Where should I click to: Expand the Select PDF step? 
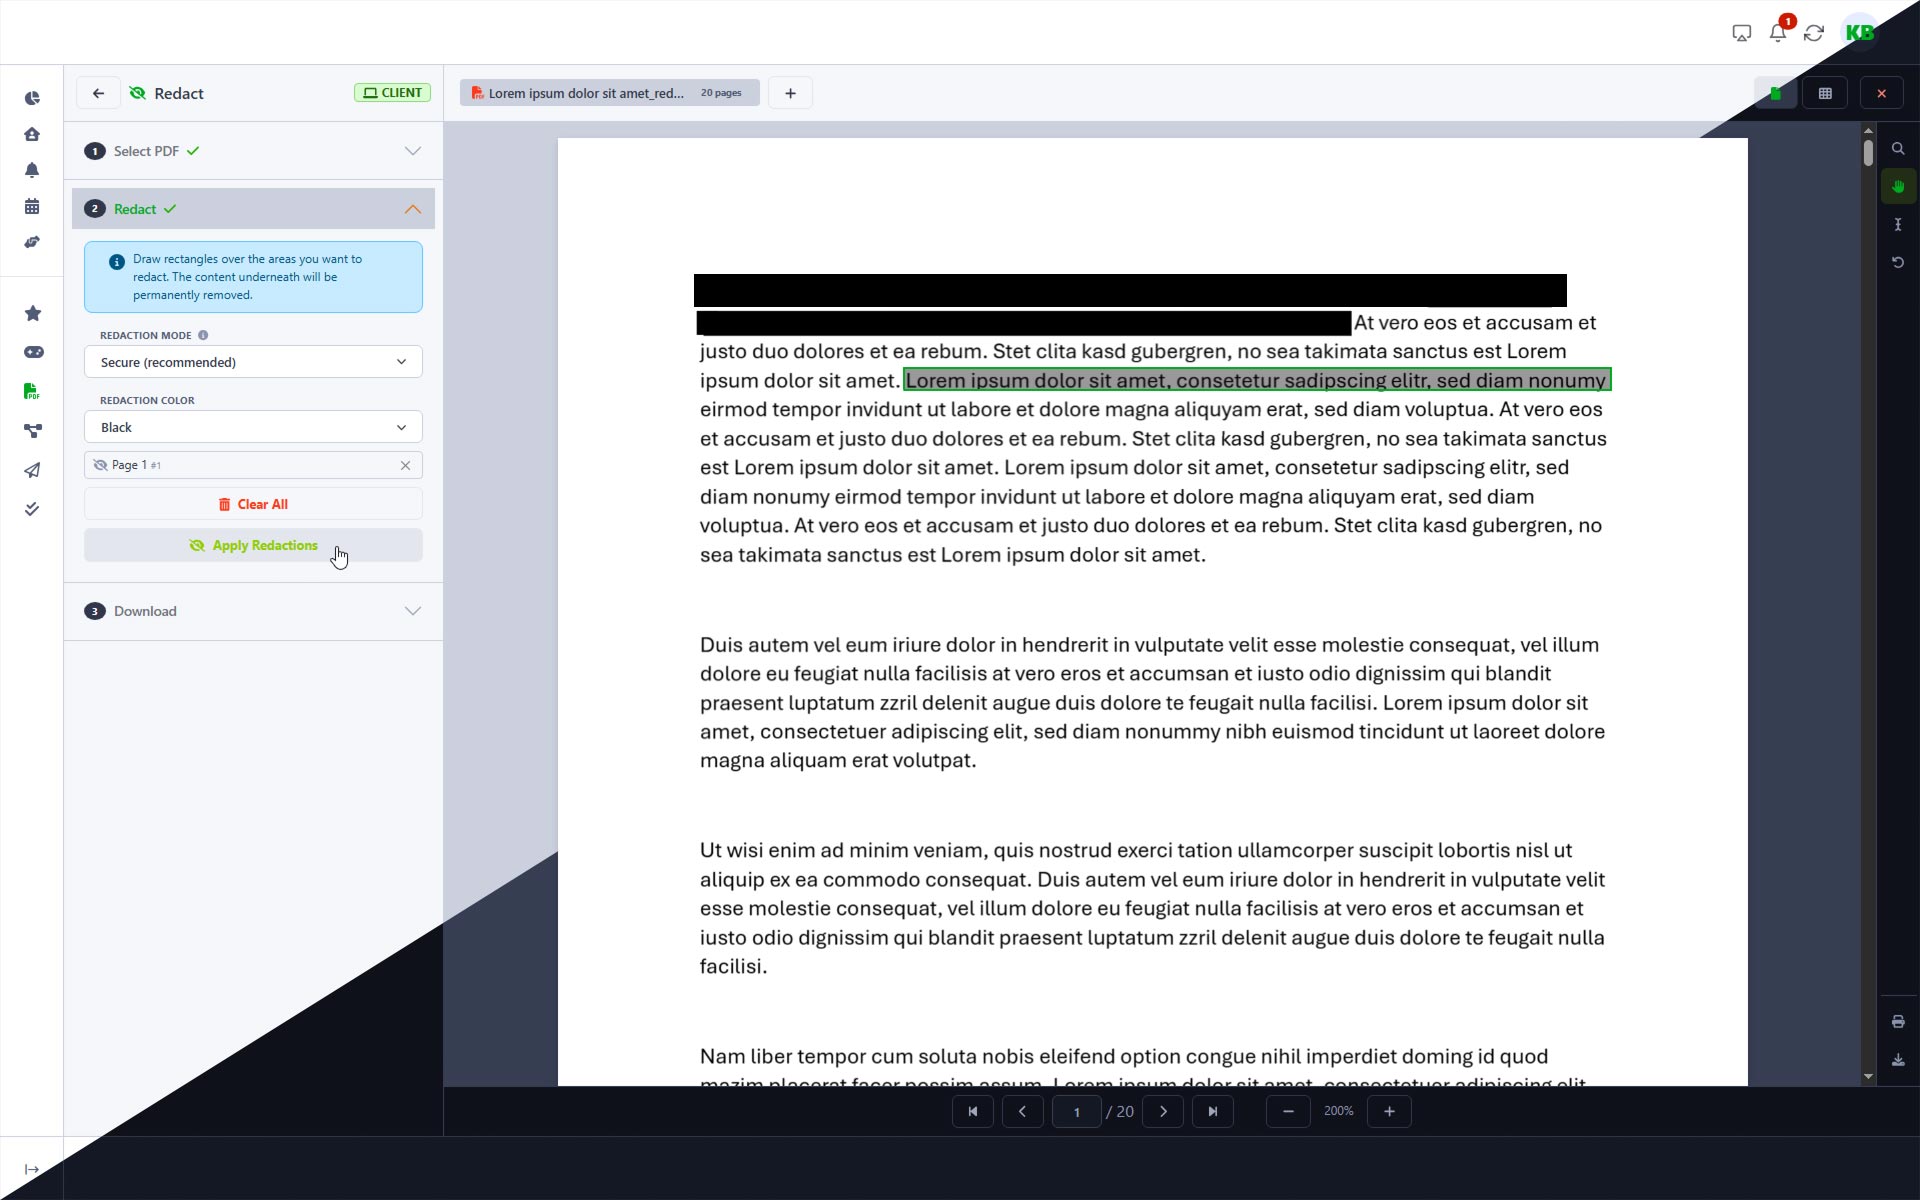tap(412, 151)
